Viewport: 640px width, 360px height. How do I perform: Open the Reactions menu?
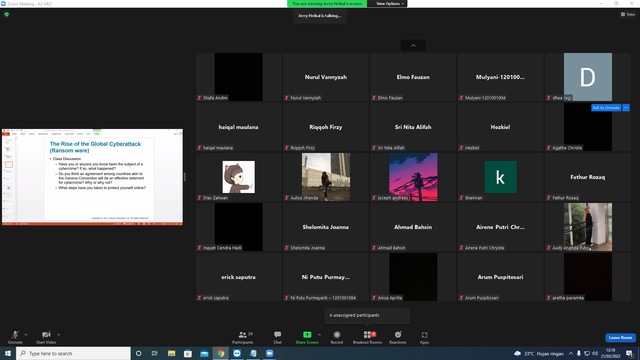click(x=398, y=337)
